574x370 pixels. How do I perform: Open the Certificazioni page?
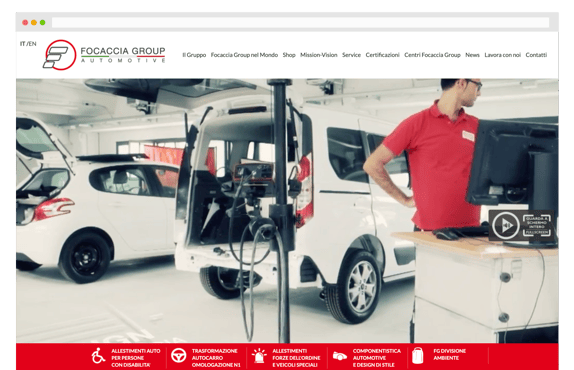[383, 55]
